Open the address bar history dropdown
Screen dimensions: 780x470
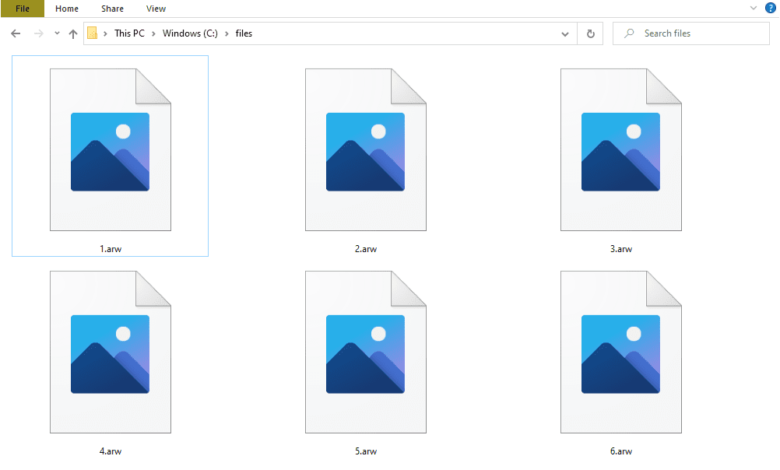[x=567, y=33]
